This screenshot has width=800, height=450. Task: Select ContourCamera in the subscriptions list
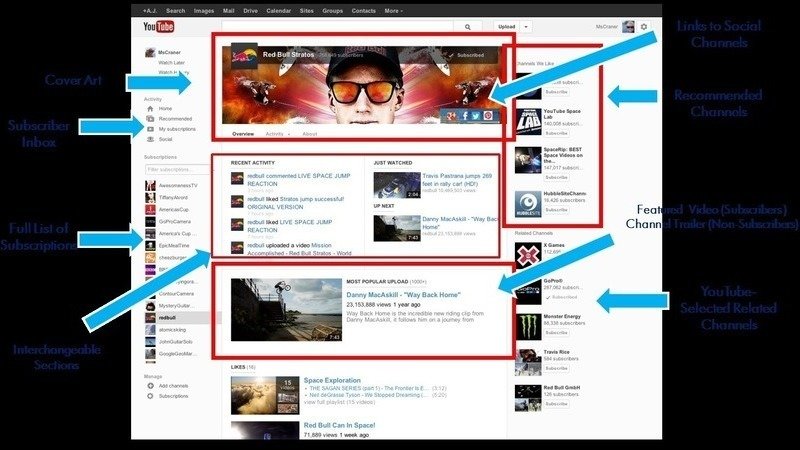coord(177,294)
